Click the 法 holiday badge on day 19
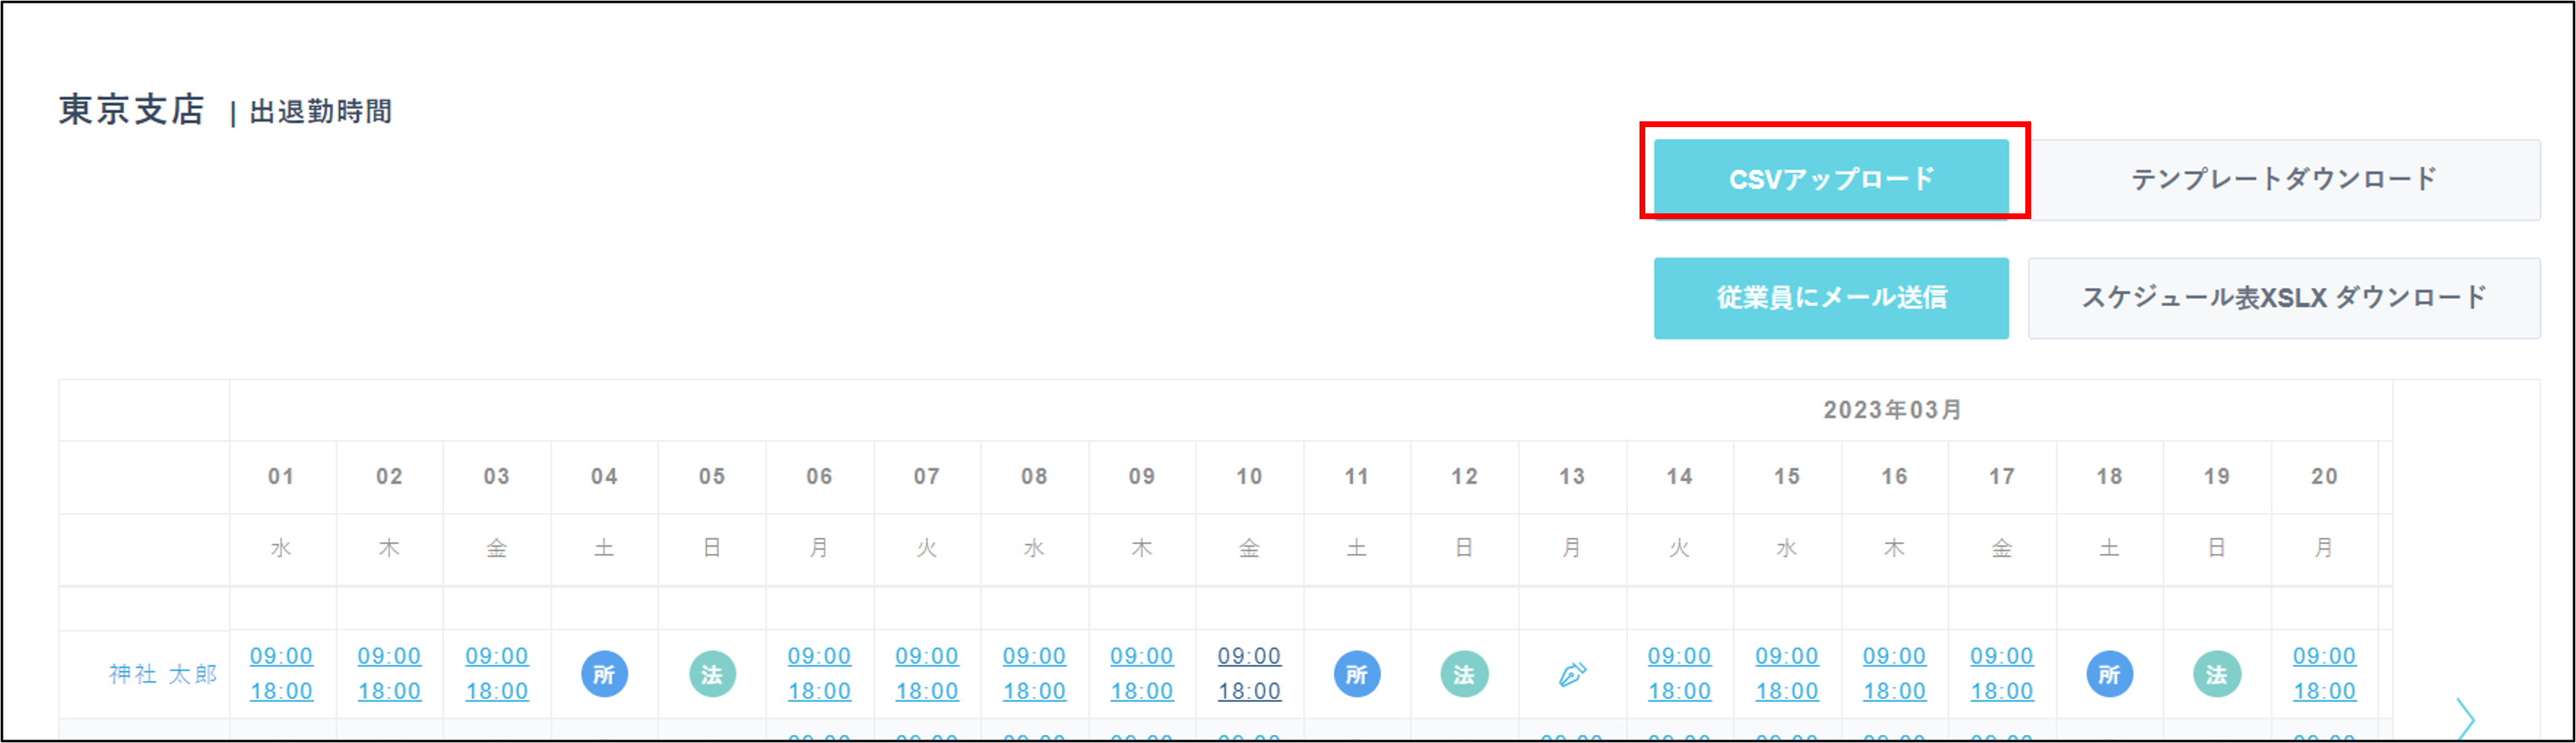This screenshot has height=743, width=2576. [2217, 675]
